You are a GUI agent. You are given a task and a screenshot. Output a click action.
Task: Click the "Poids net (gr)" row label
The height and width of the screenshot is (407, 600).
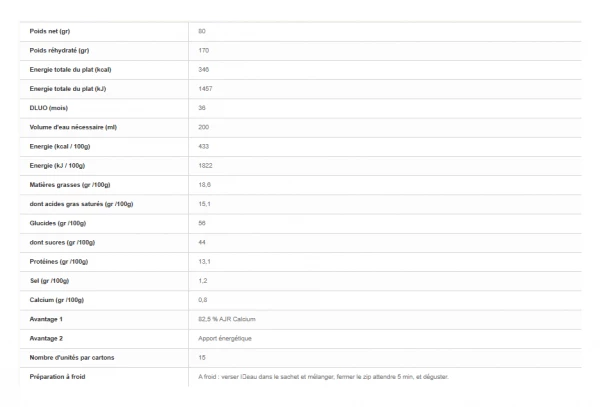(x=49, y=31)
